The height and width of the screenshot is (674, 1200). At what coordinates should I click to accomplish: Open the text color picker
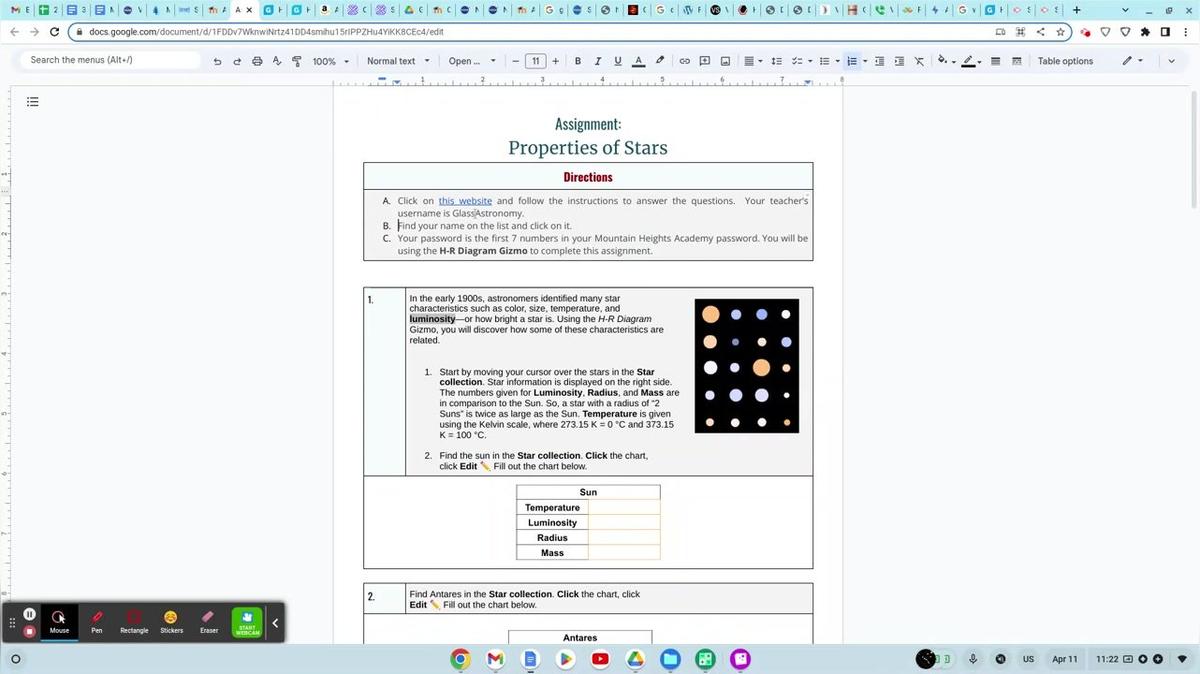click(x=639, y=61)
